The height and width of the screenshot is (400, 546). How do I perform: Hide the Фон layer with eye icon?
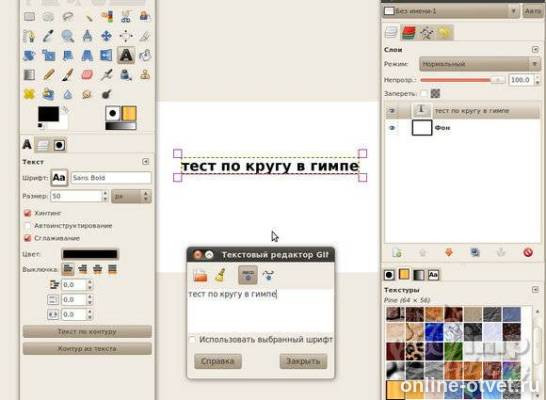click(x=392, y=128)
